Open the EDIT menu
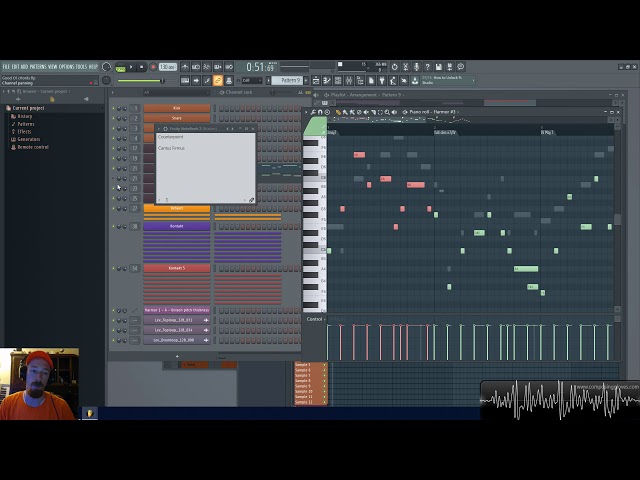640x480 pixels. [16, 67]
